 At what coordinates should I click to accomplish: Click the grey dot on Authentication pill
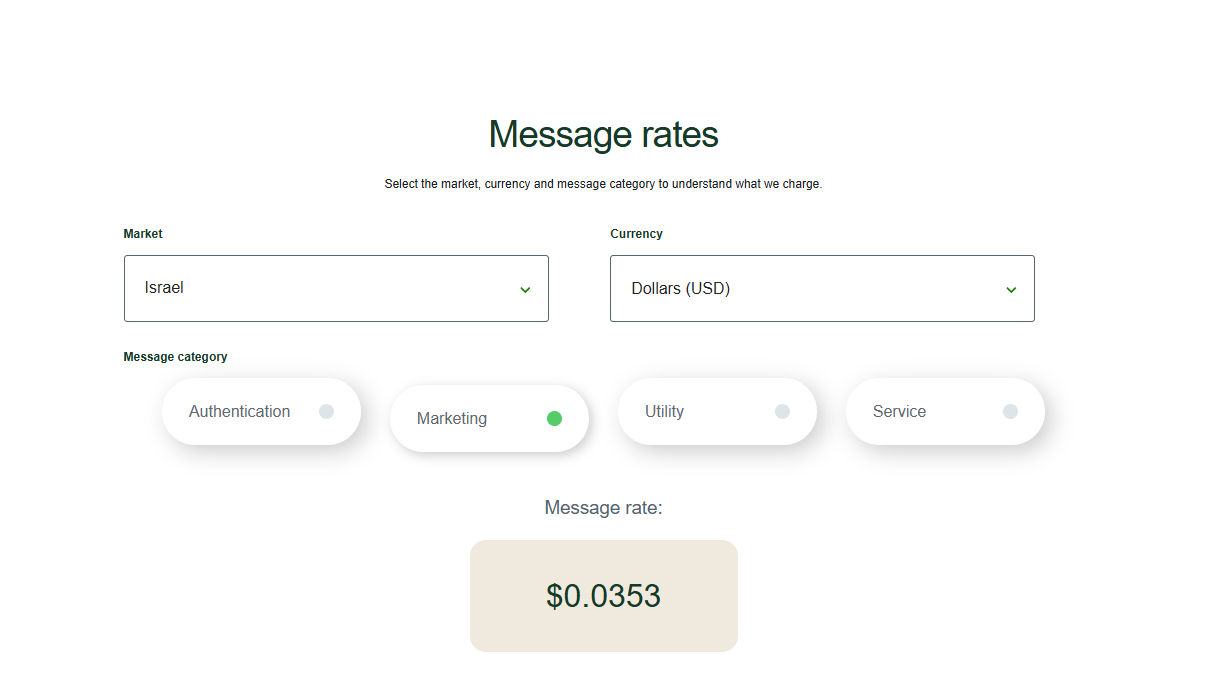pyautogui.click(x=326, y=411)
